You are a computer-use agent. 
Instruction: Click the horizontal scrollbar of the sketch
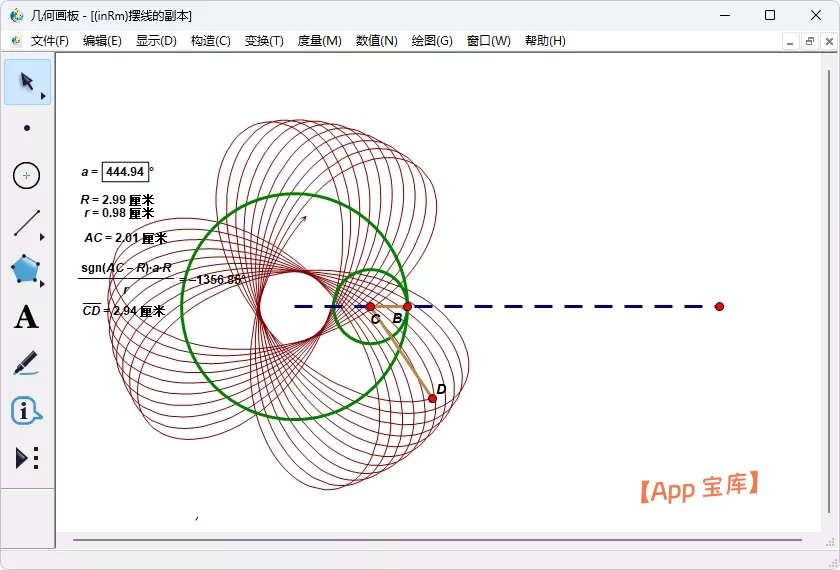437,540
